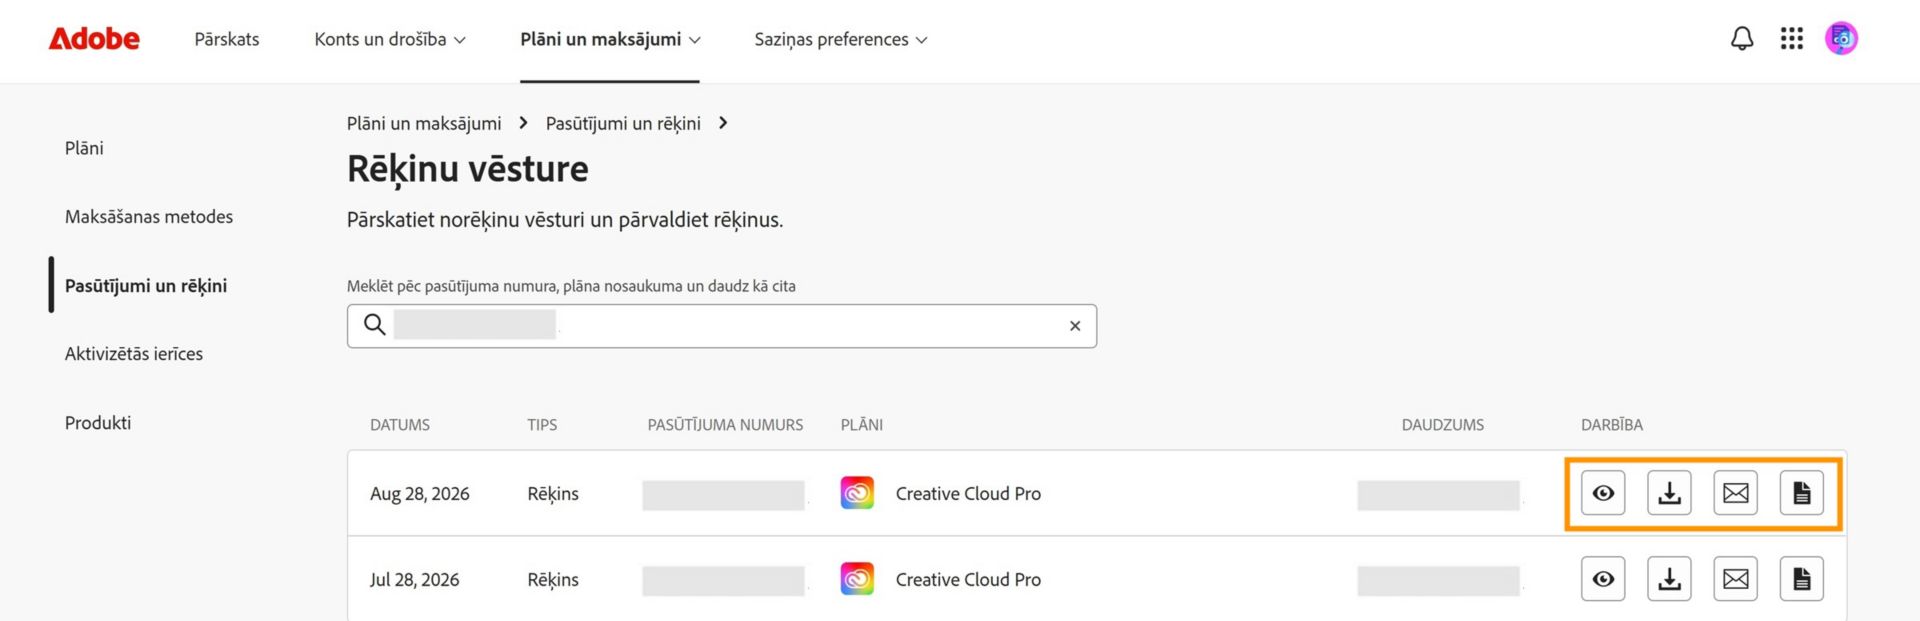The height and width of the screenshot is (621, 1920).
Task: Open document icon for Aug 28 invoice
Action: (x=1802, y=493)
